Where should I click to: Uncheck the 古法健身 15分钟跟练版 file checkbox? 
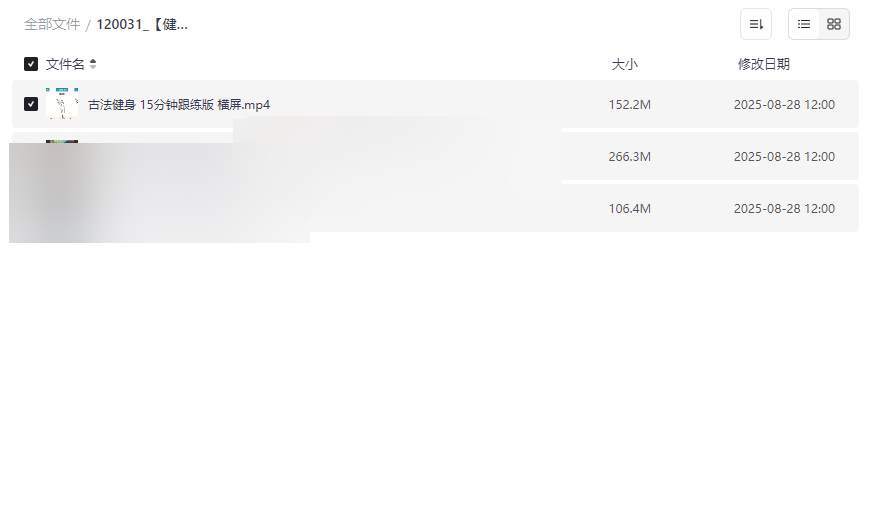coord(31,104)
